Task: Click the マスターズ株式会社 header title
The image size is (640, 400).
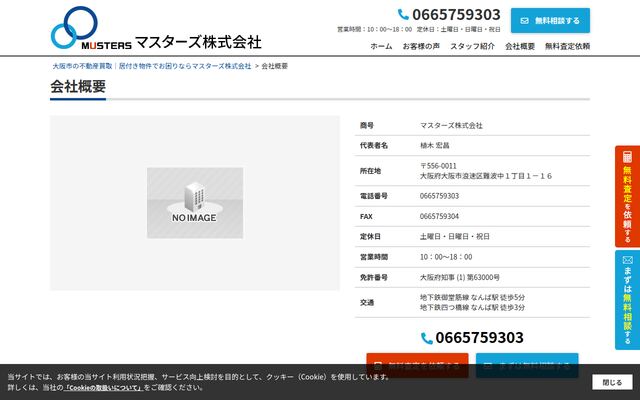Action: coord(198,42)
